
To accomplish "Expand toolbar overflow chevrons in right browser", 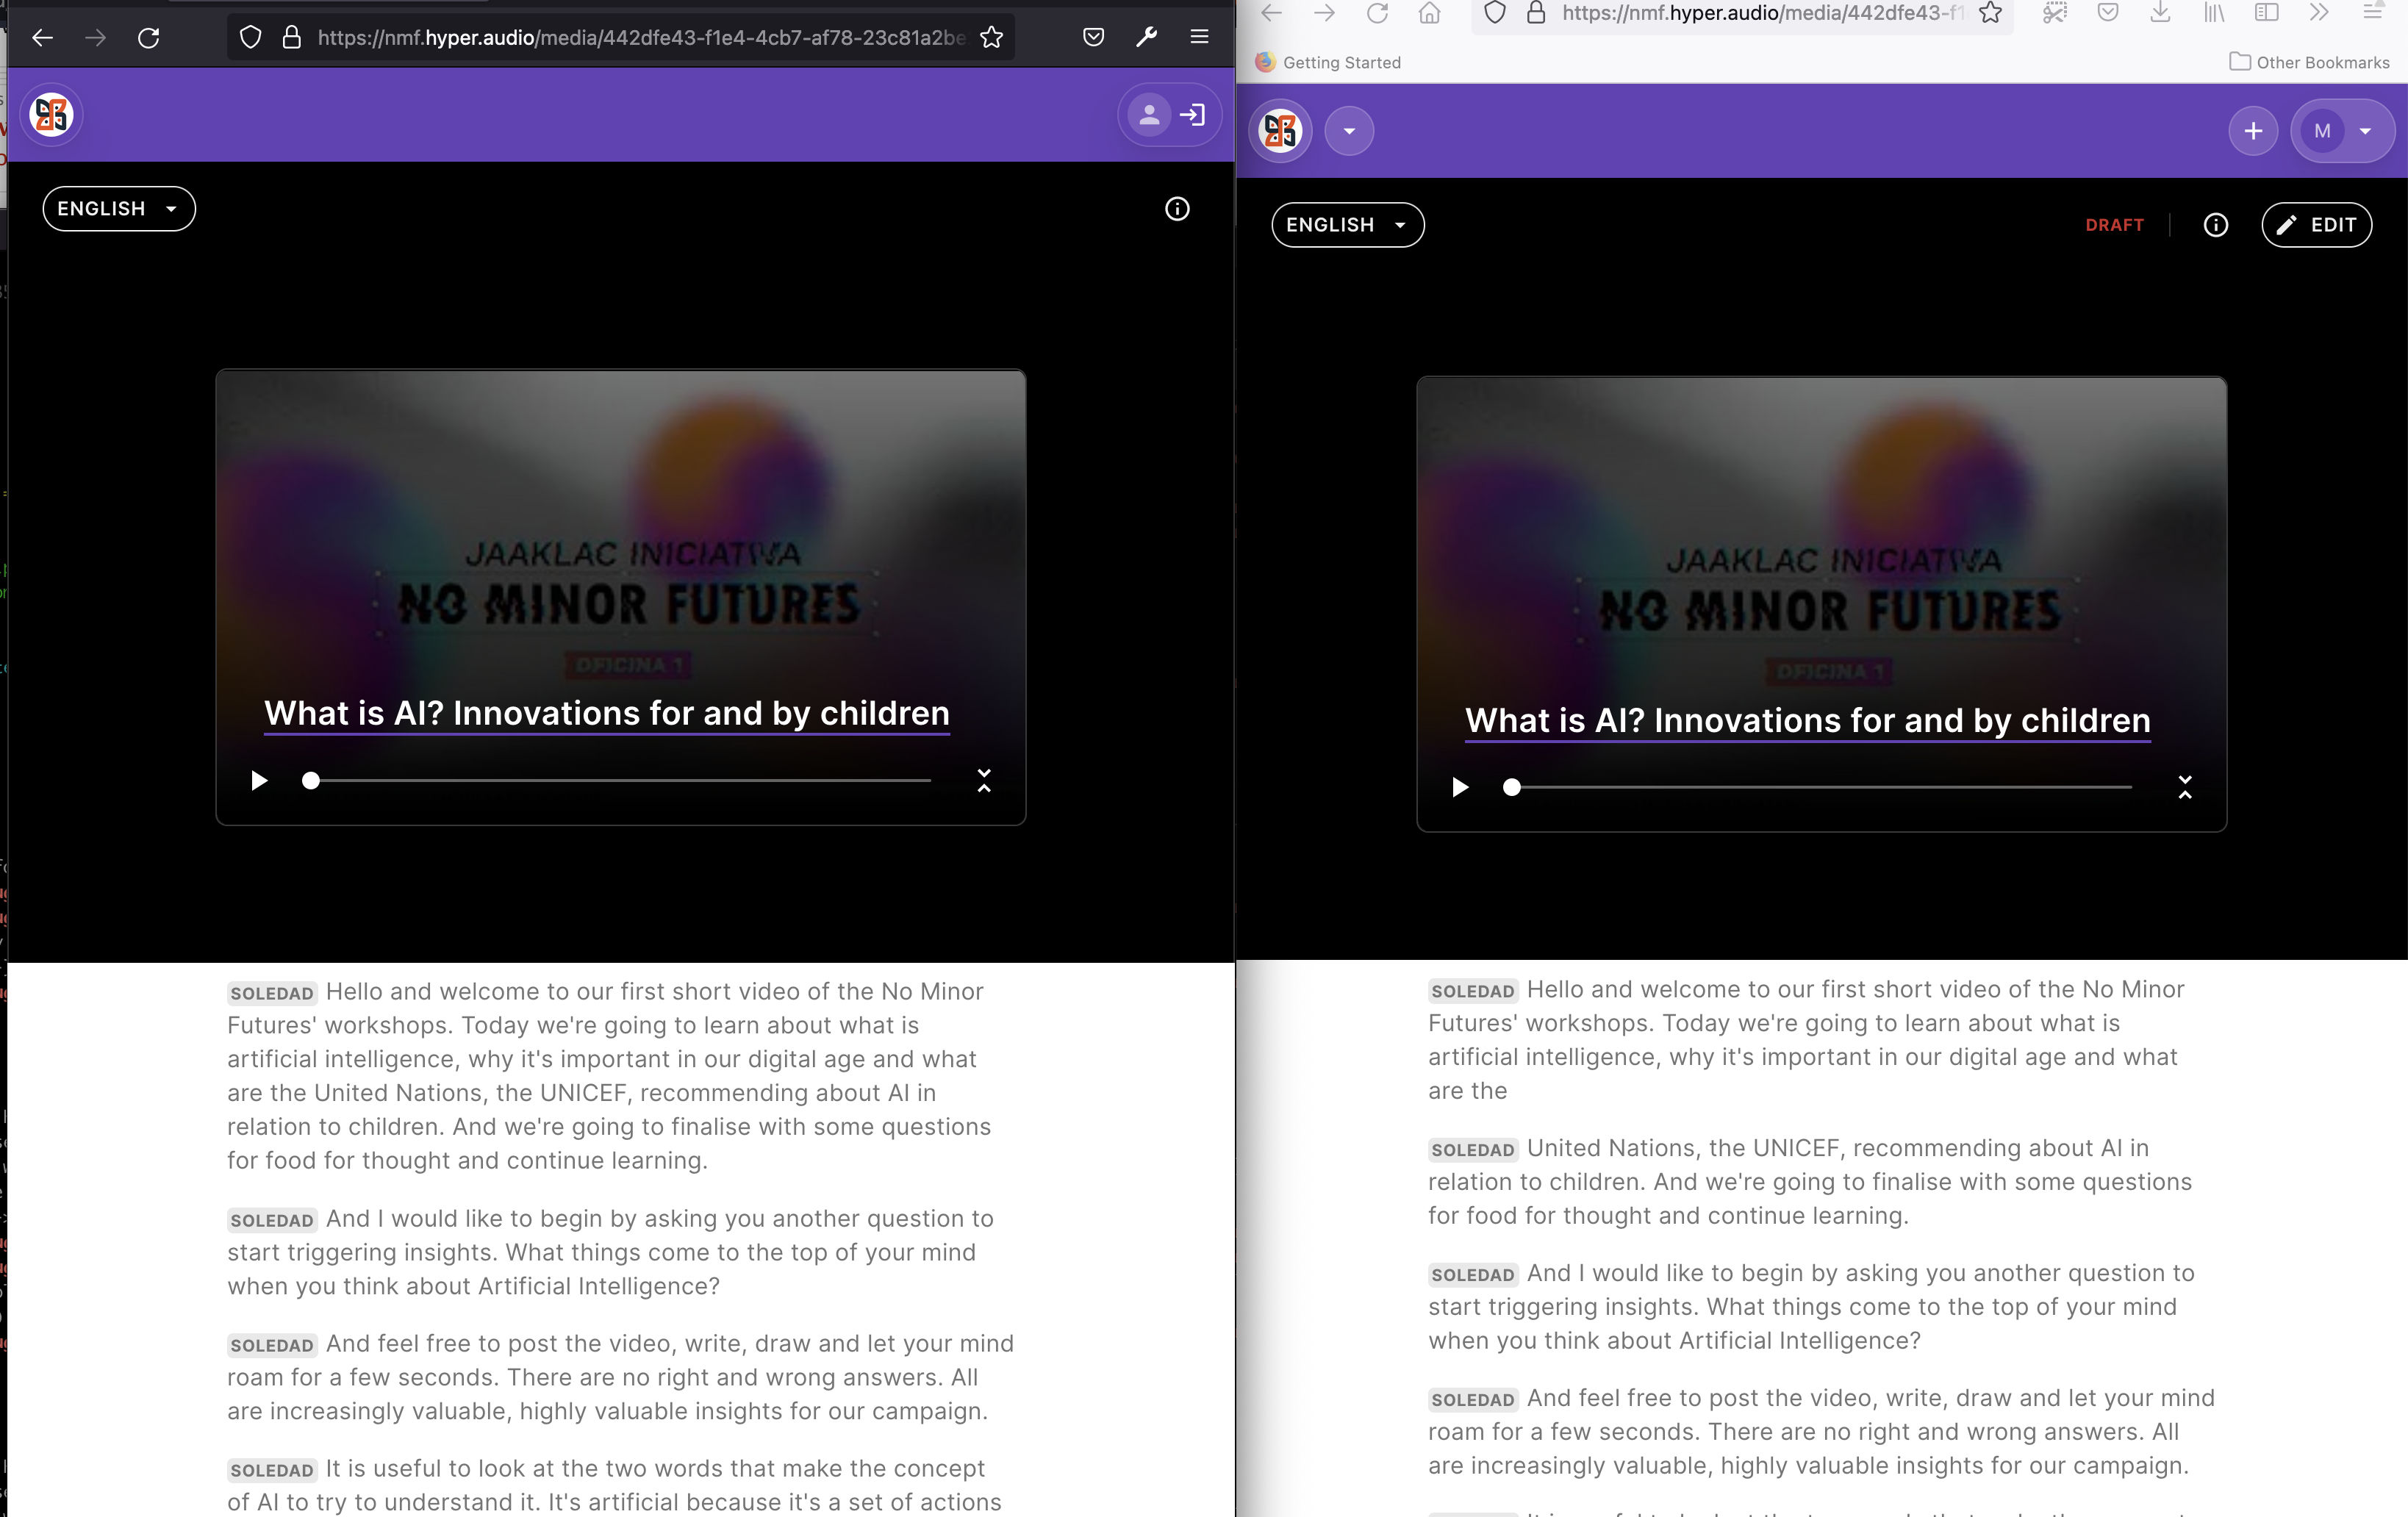I will pyautogui.click(x=2319, y=13).
